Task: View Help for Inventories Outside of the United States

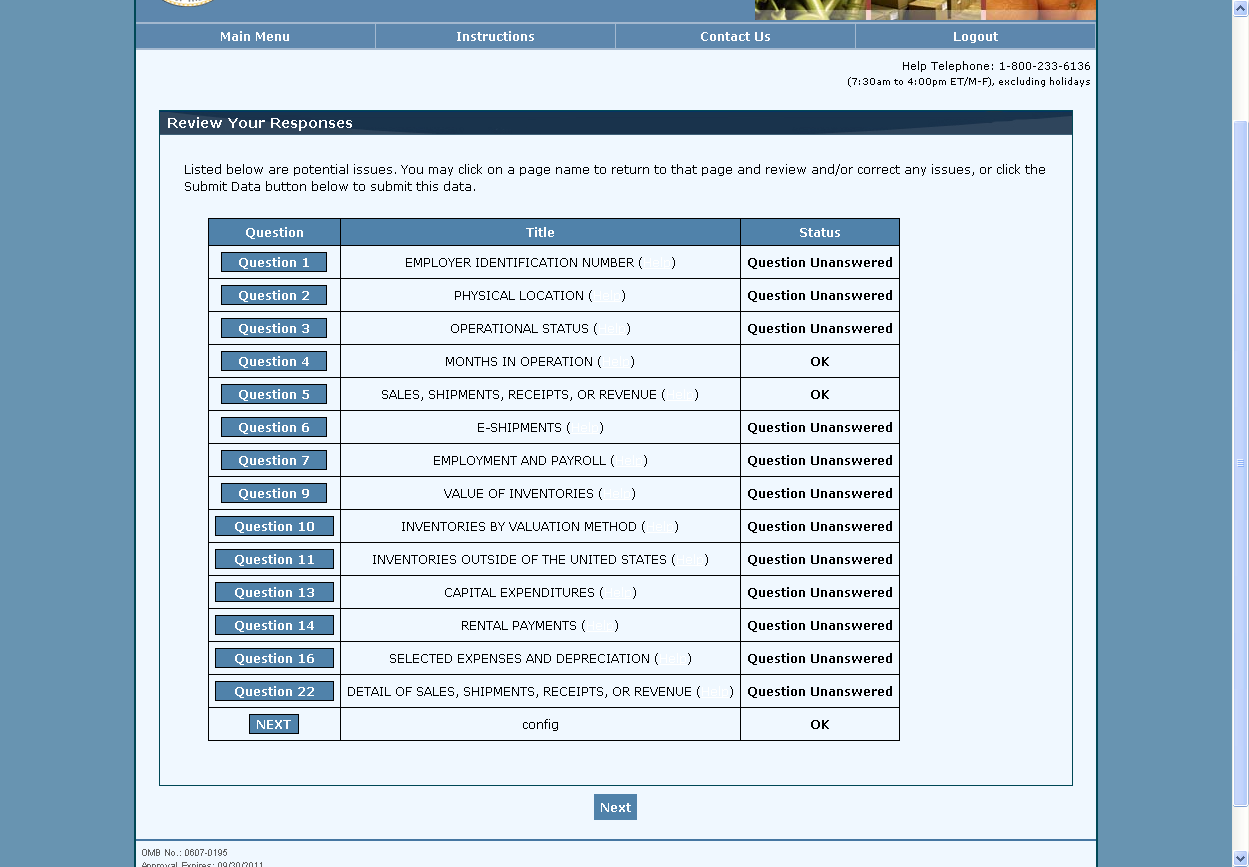Action: [690, 559]
